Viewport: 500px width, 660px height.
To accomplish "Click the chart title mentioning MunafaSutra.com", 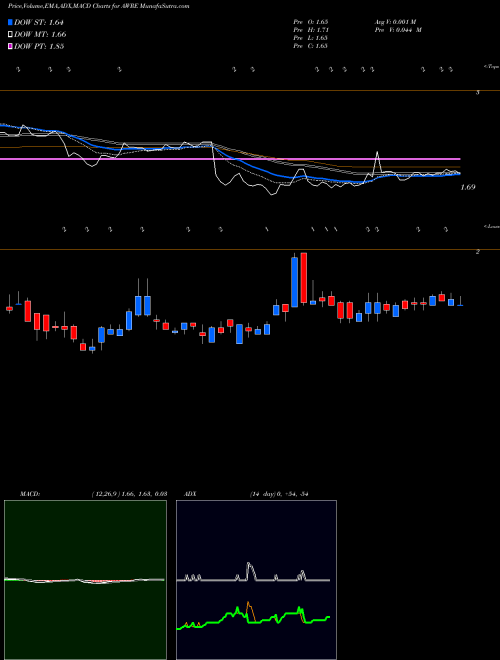I will (x=98, y=6).
